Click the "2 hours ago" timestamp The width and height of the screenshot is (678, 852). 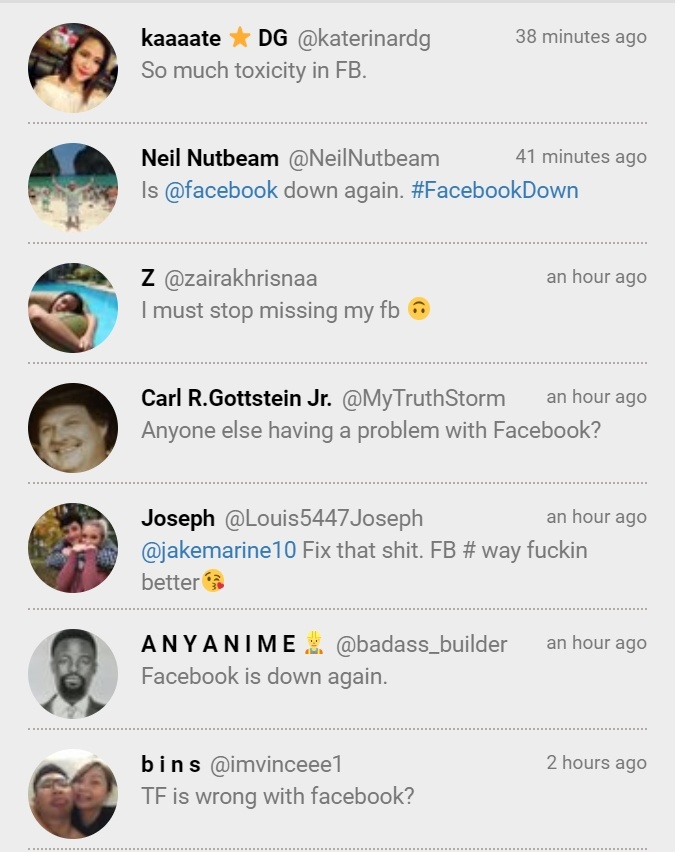click(596, 763)
